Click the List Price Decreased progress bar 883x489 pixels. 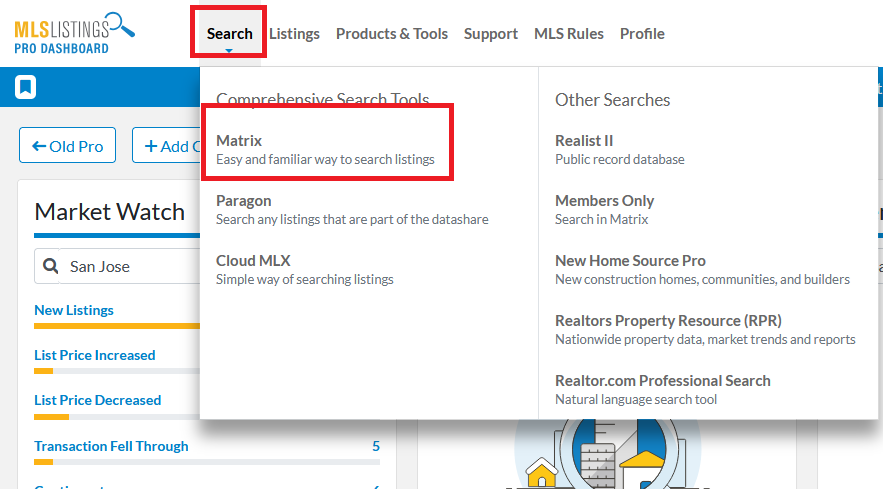click(x=117, y=417)
